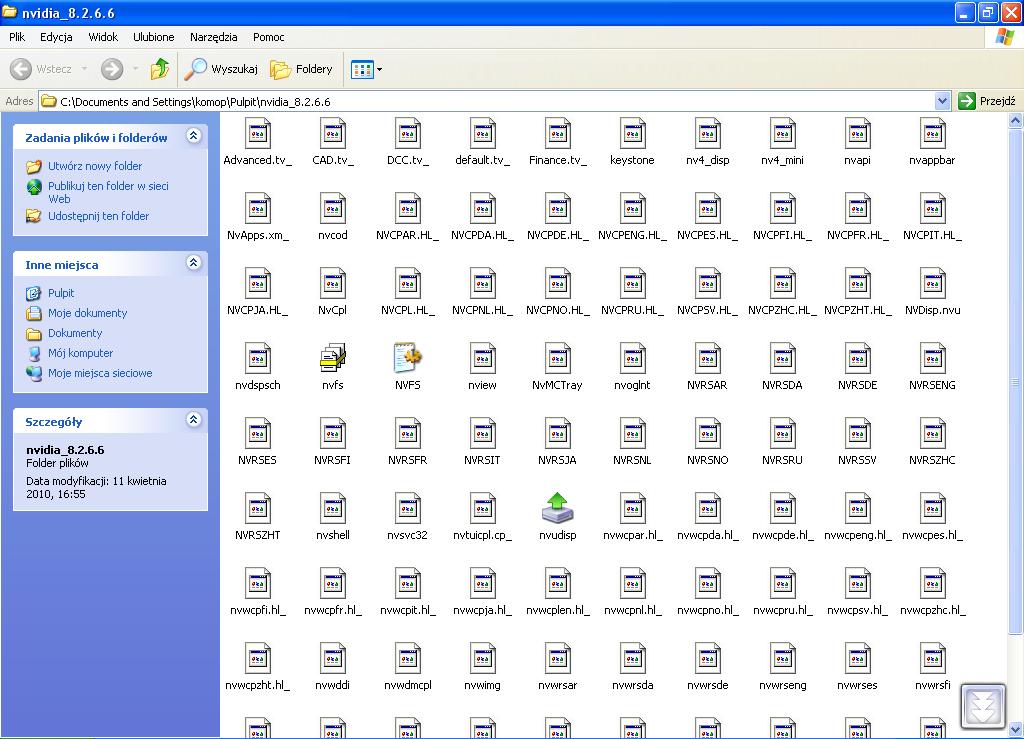Open the Wstecz history dropdown arrow
Viewport: 1024px width, 739px height.
coord(84,69)
